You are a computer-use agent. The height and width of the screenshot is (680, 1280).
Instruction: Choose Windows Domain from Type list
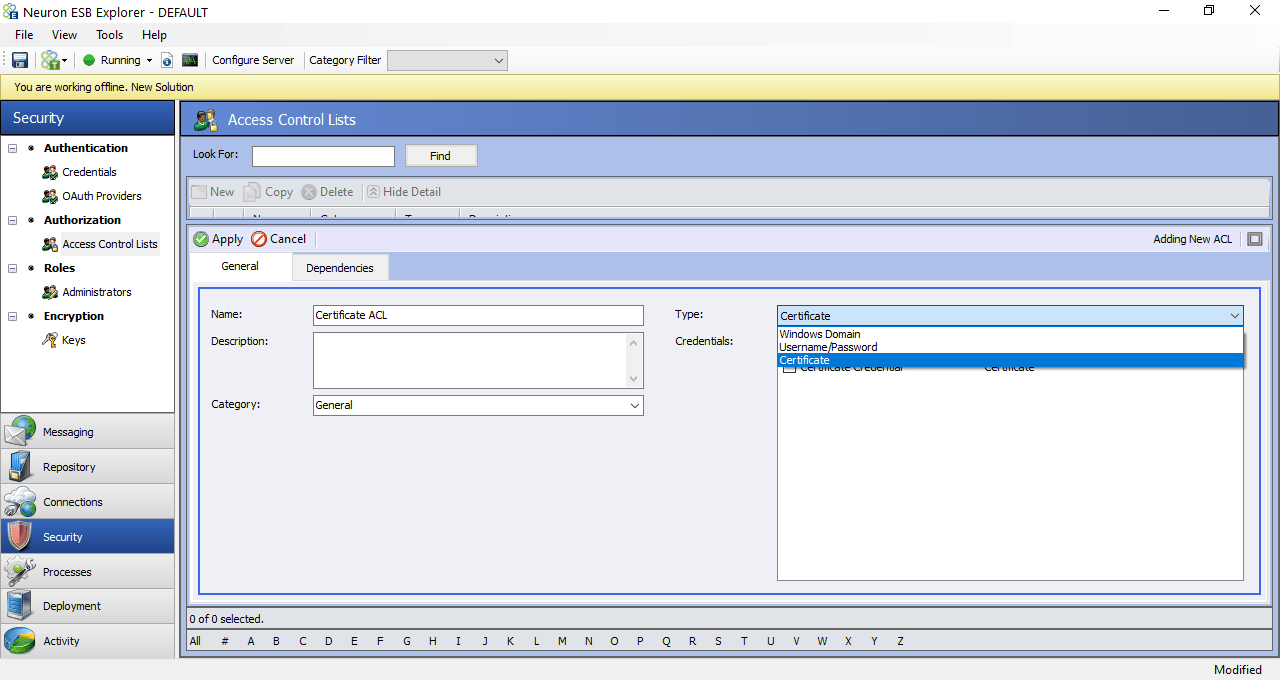[1010, 334]
